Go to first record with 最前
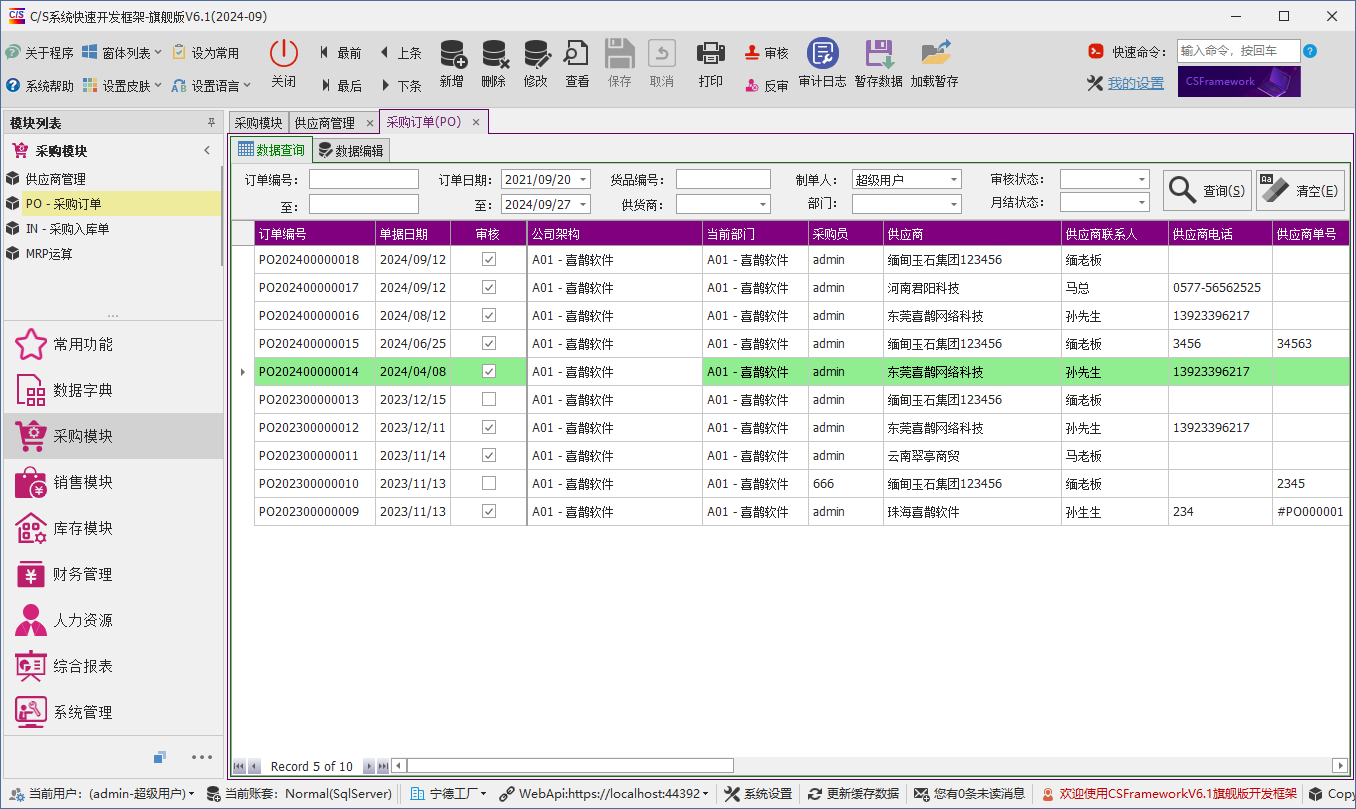1356x809 pixels. (x=340, y=53)
